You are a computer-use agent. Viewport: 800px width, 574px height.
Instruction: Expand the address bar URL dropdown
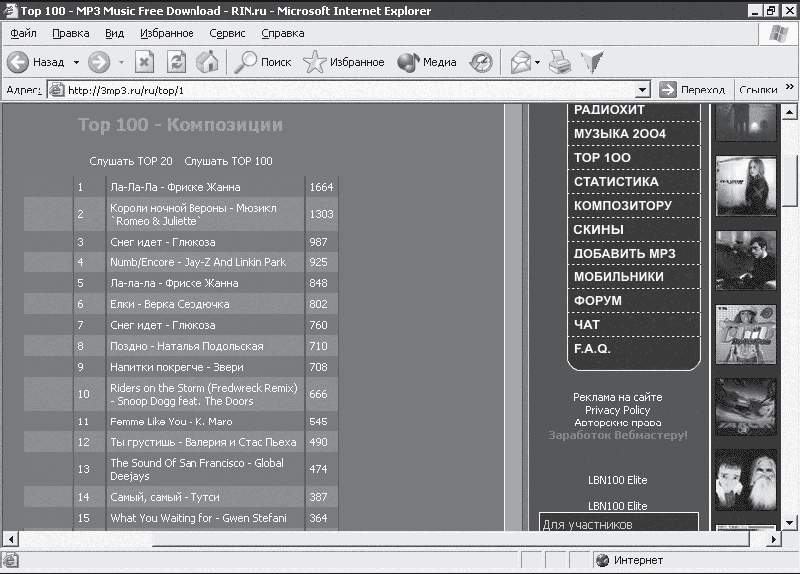[642, 90]
